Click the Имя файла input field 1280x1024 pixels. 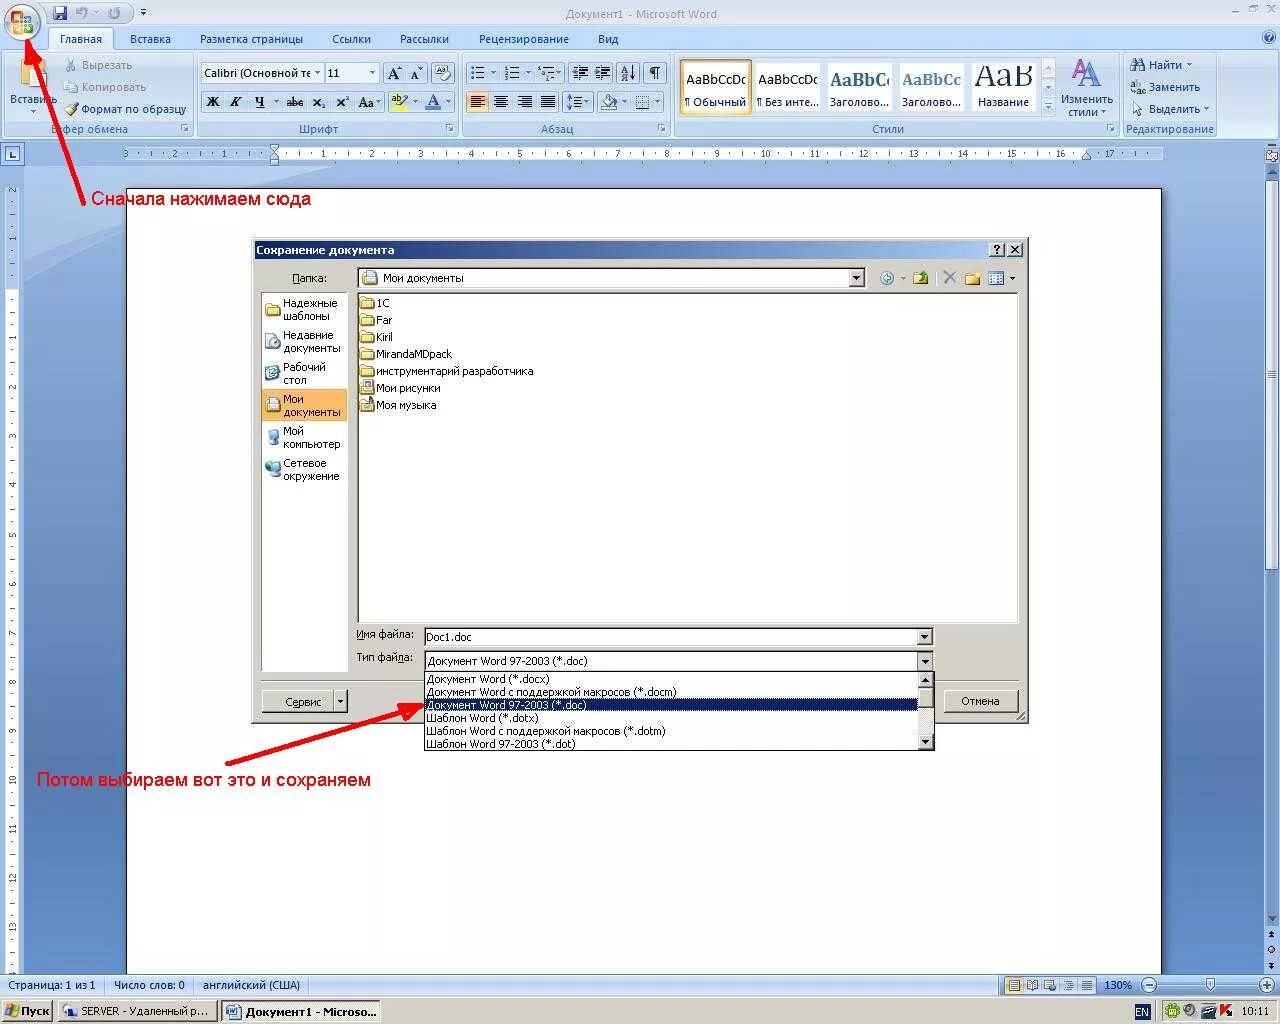(x=670, y=637)
